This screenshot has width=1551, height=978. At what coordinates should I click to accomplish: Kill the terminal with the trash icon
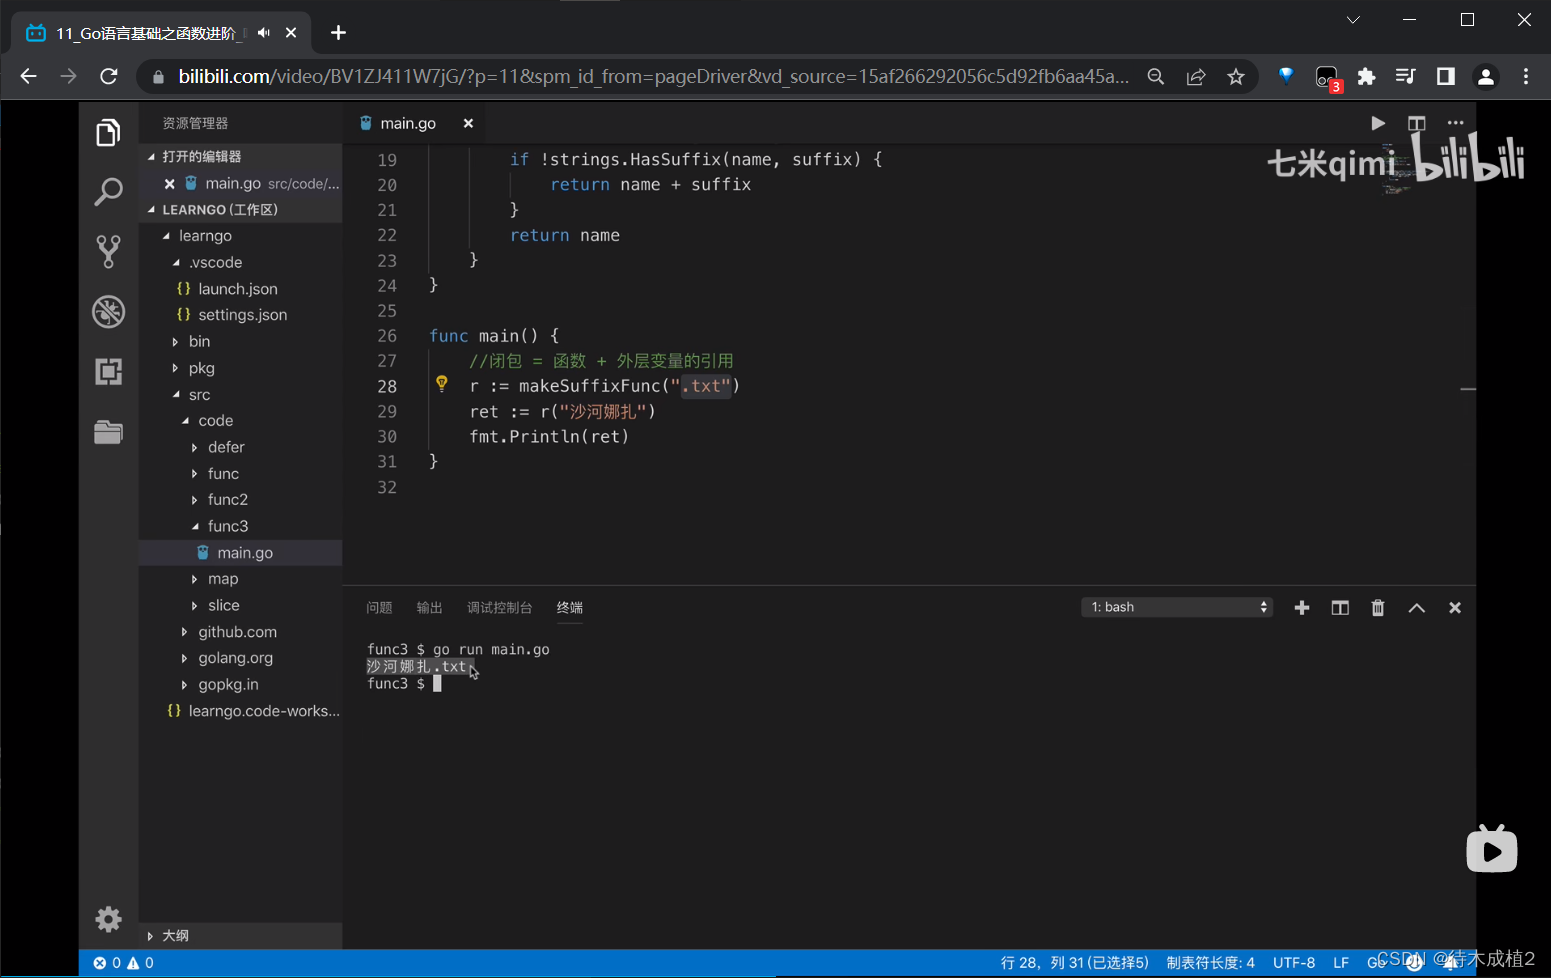tap(1378, 608)
